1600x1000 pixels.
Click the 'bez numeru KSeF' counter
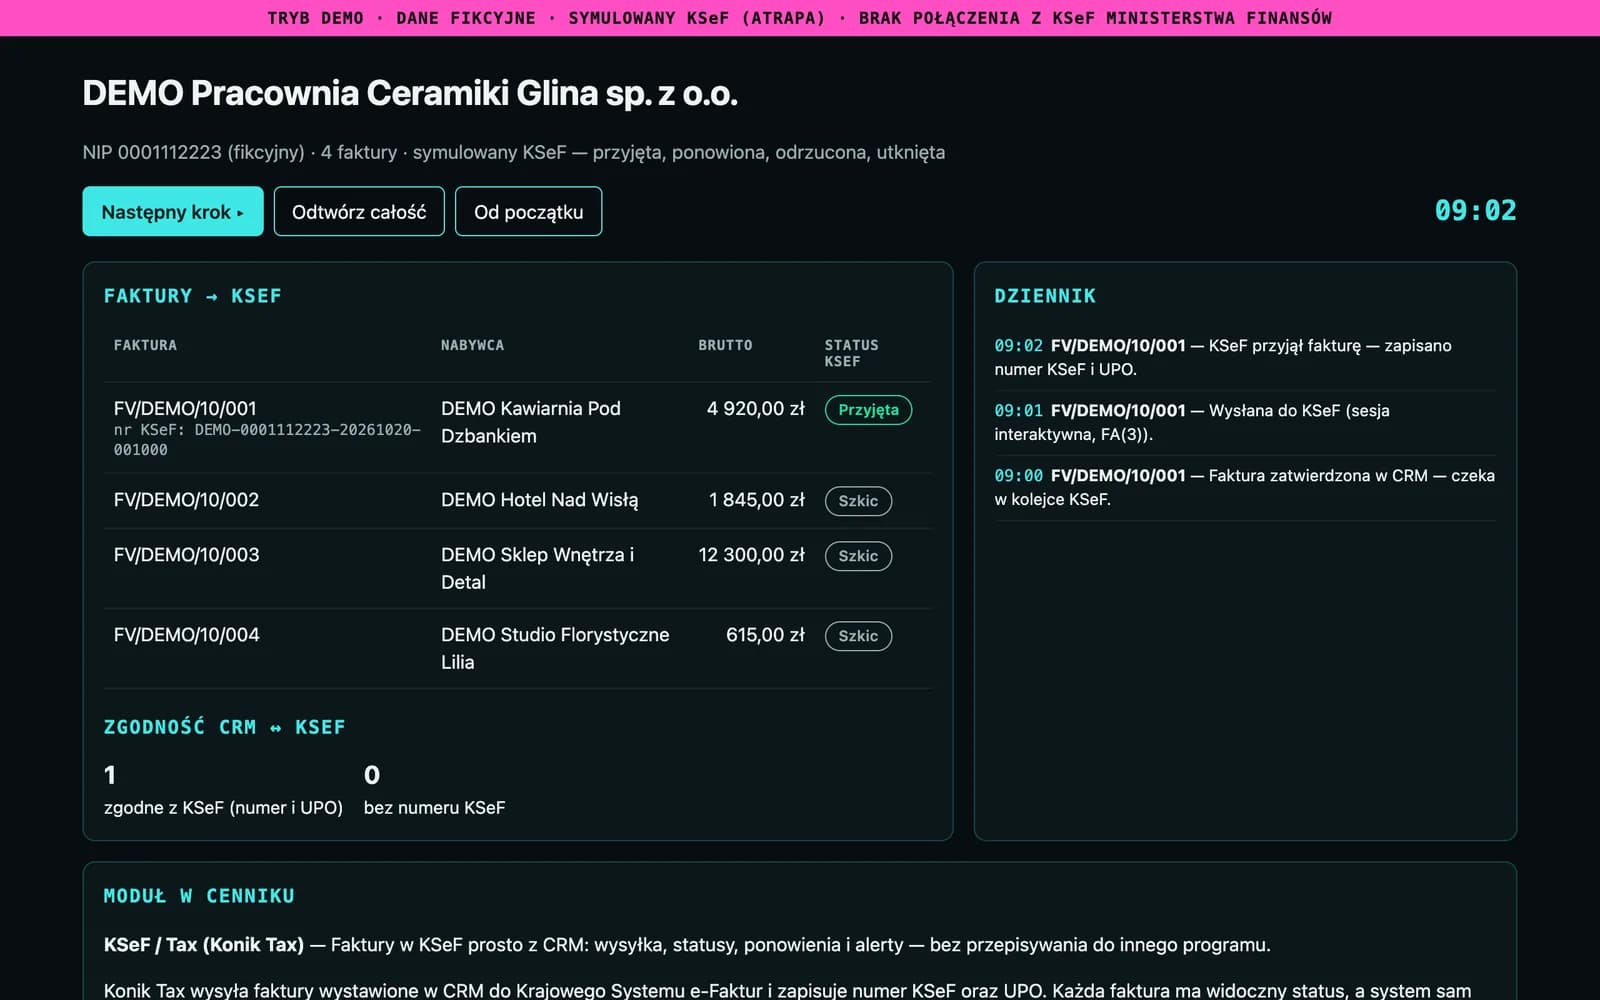[434, 790]
